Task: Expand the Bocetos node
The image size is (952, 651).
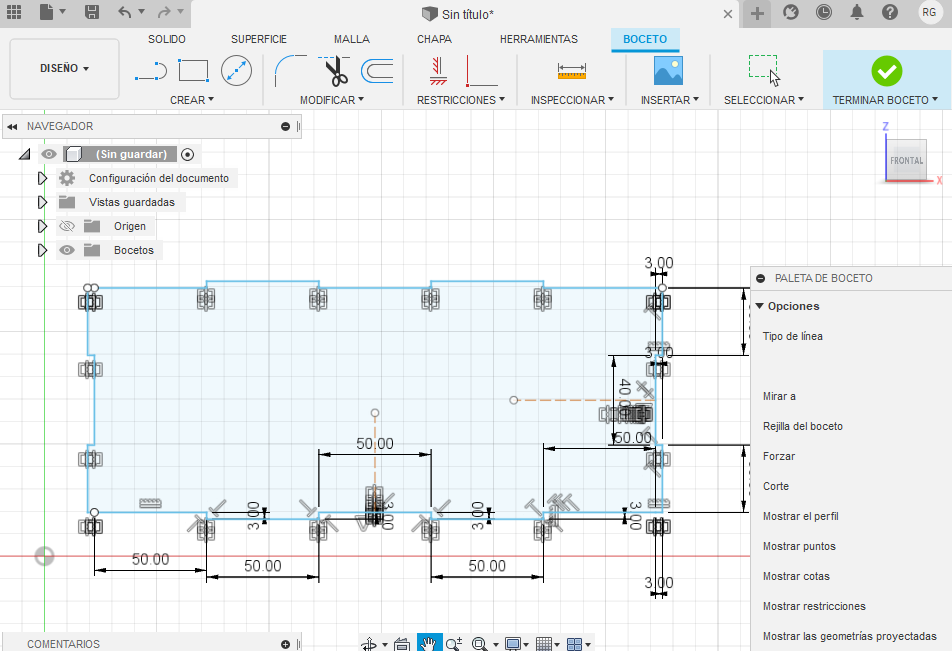Action: tap(42, 250)
